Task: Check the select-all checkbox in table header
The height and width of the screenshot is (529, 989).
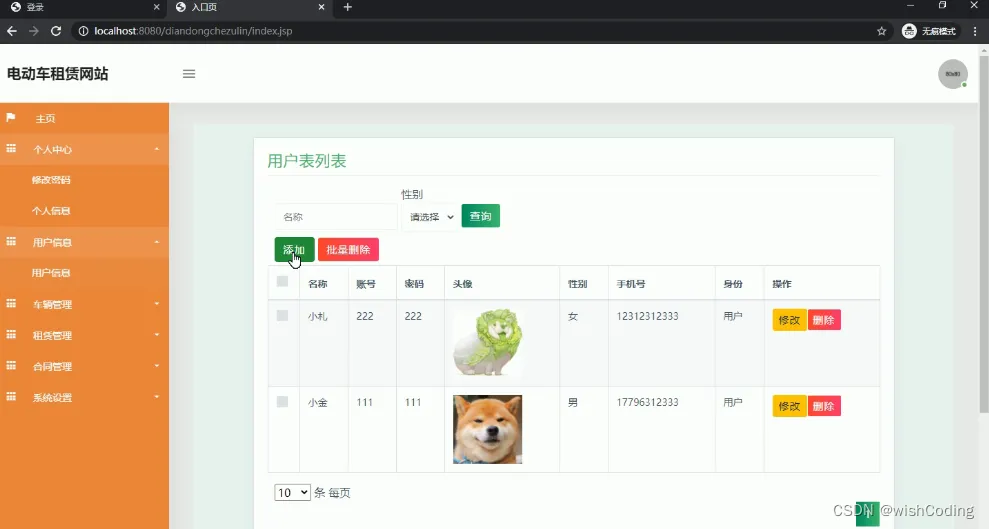Action: tap(283, 281)
